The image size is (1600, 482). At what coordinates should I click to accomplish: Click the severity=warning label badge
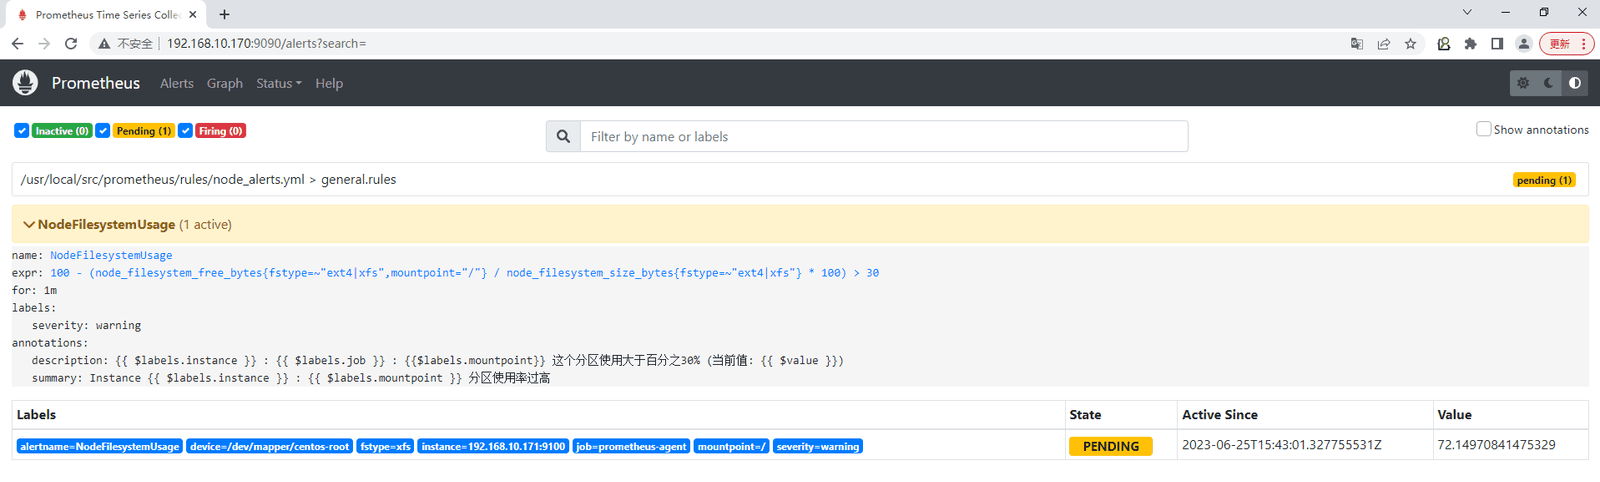pos(817,446)
